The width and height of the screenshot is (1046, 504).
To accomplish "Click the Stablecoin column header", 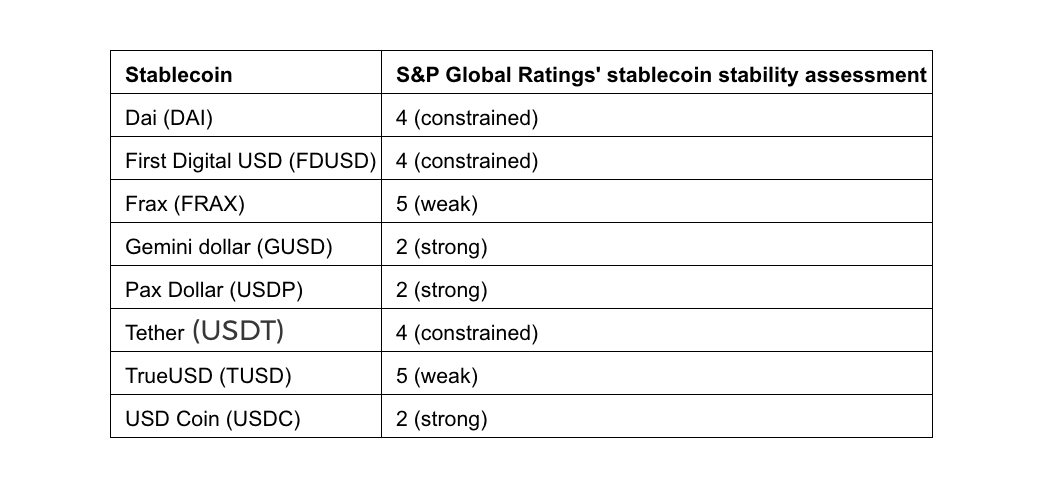I will tap(178, 75).
